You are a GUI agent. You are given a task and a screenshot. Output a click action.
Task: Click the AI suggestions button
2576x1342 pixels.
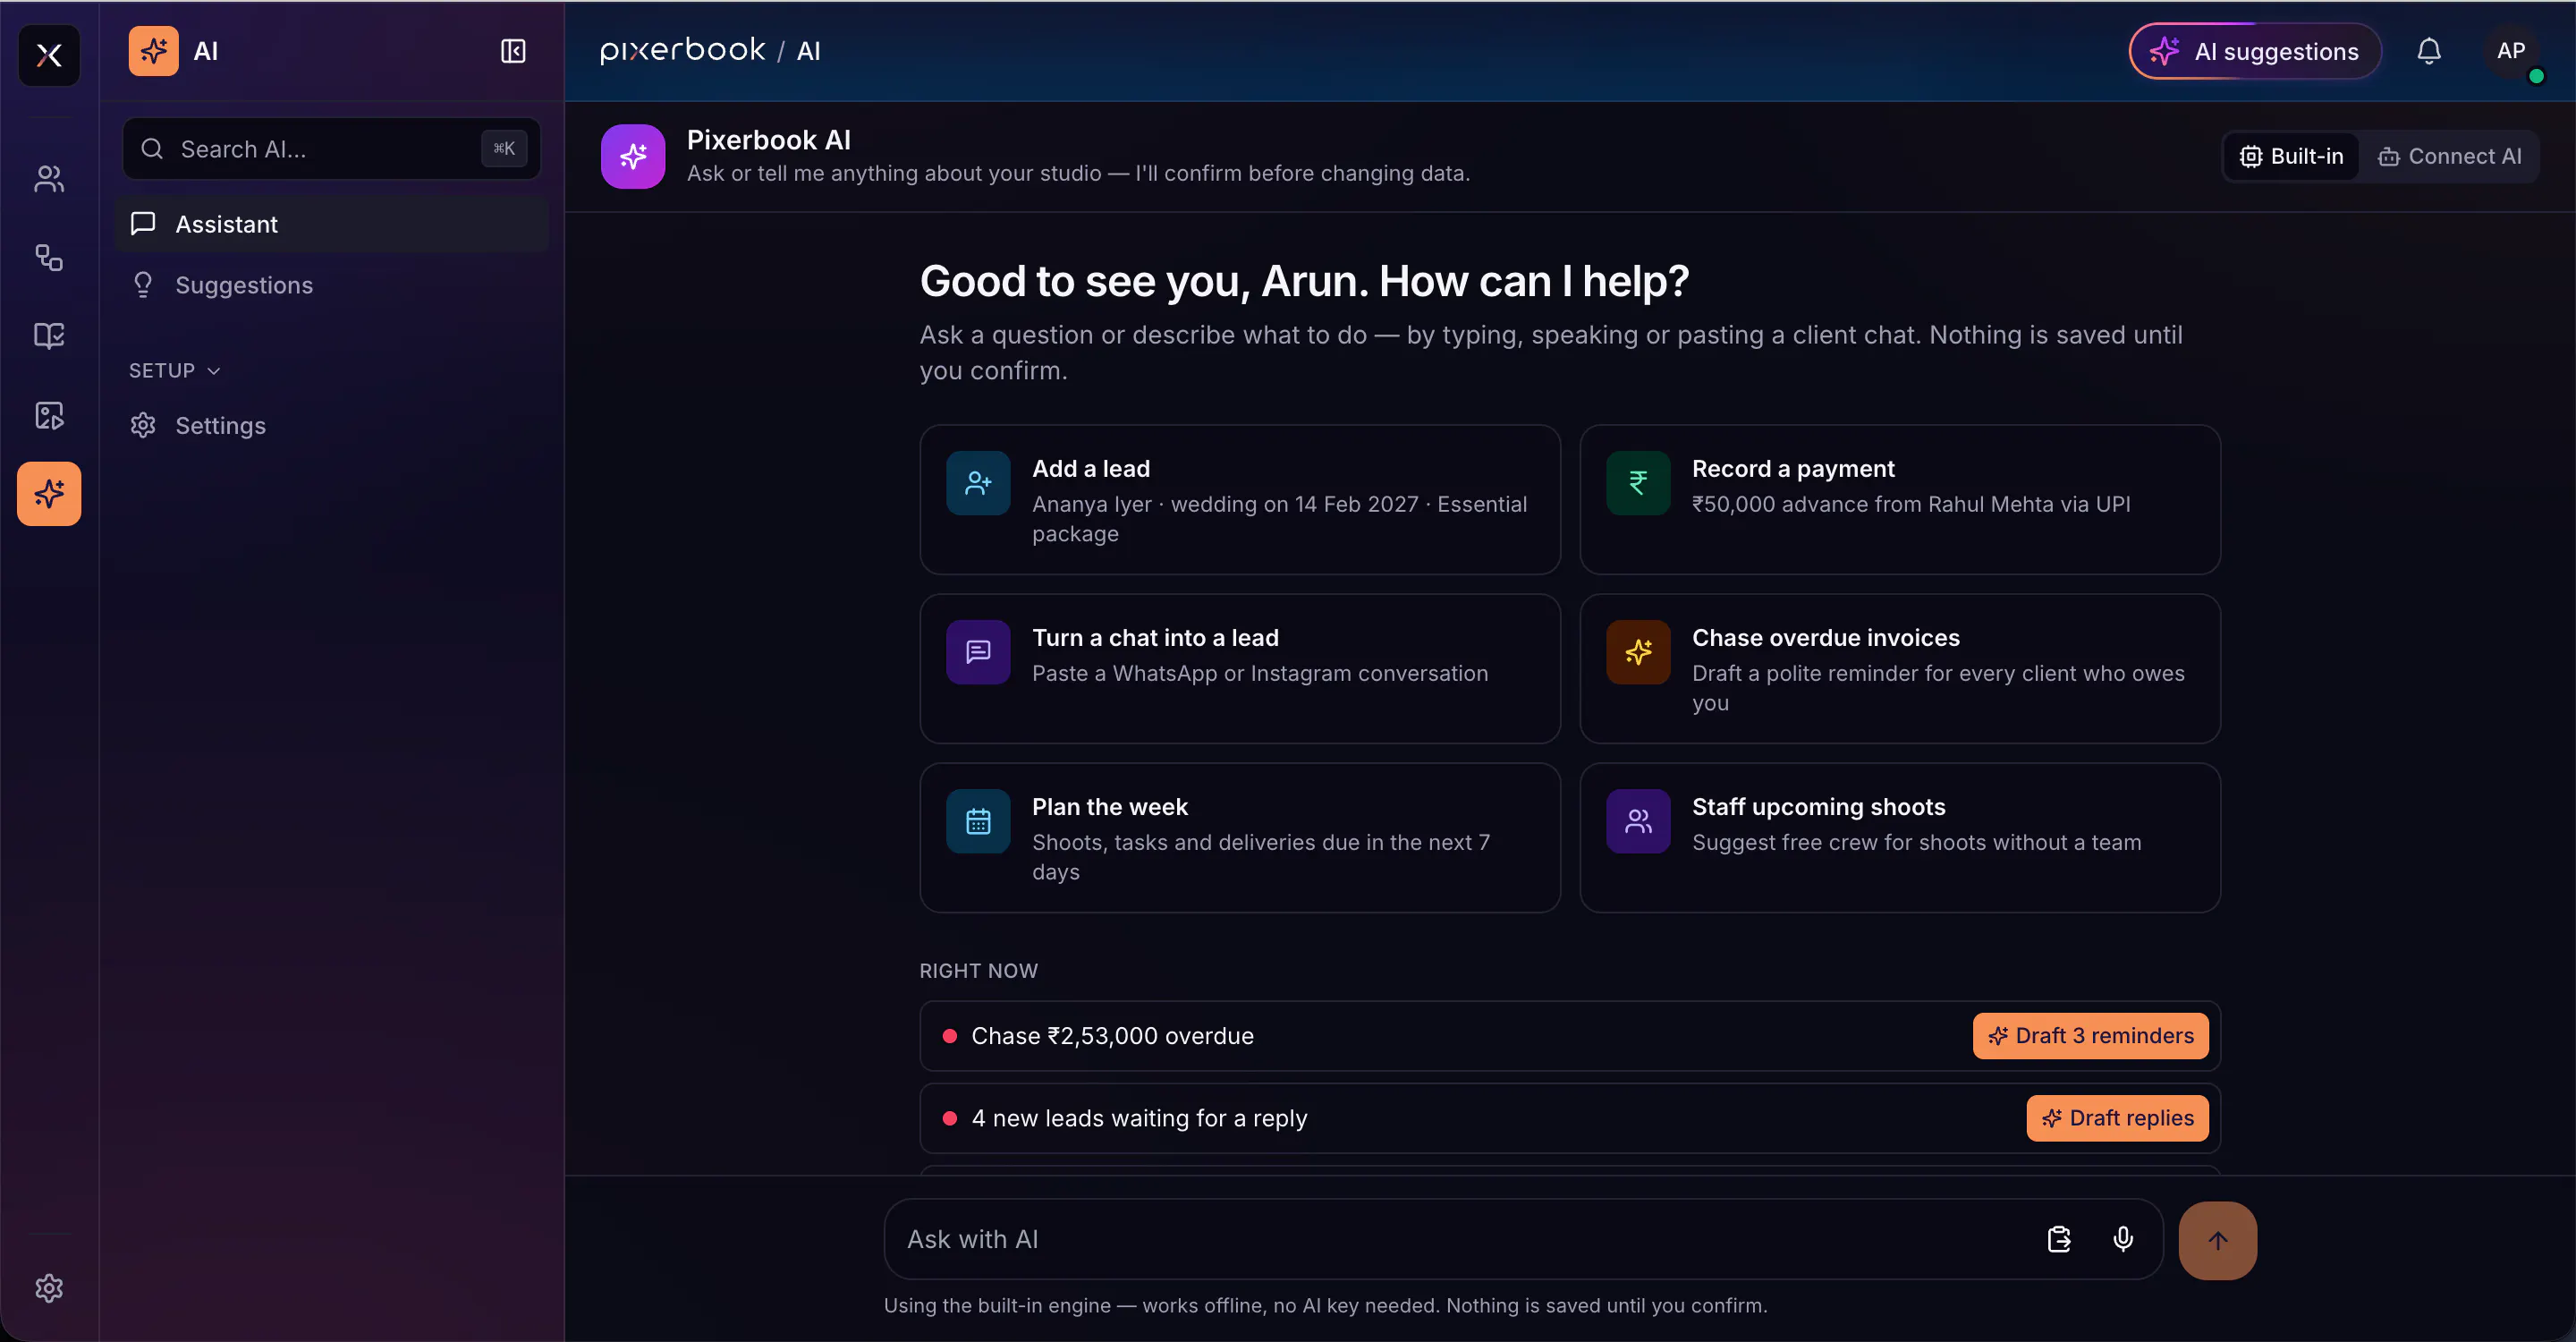2255,51
